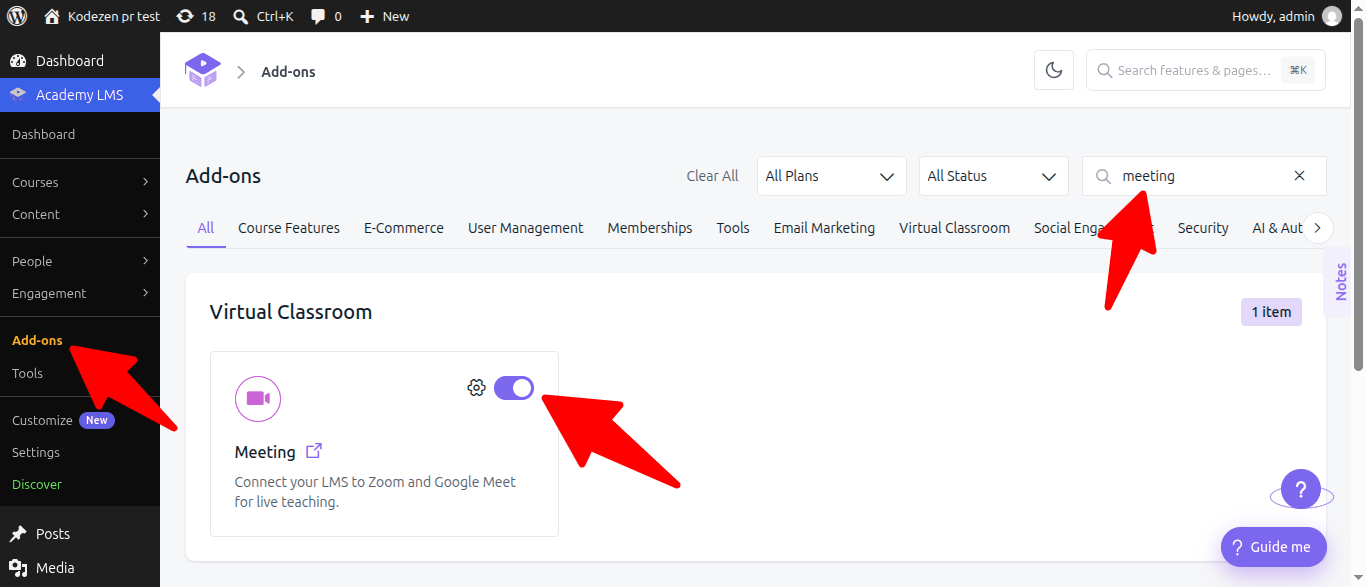Open the Ctrl+K search in admin bar
This screenshot has height=587, width=1366.
click(x=263, y=16)
